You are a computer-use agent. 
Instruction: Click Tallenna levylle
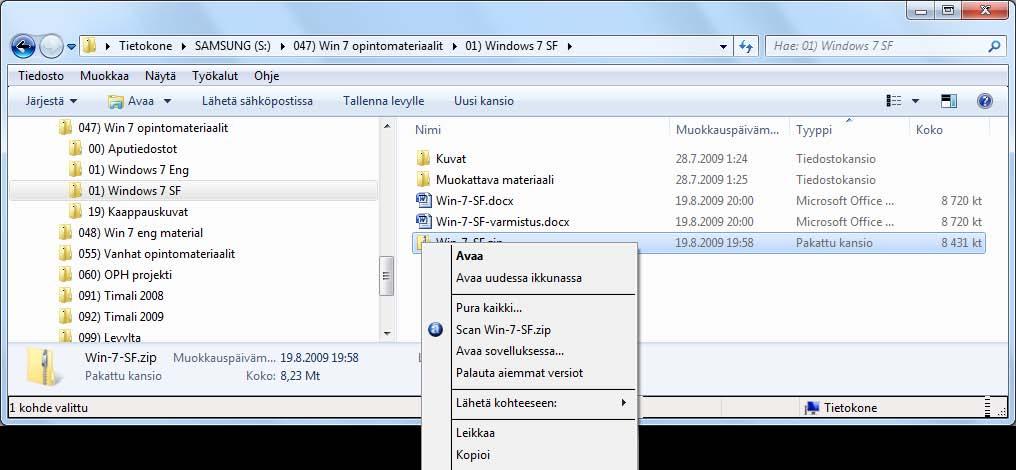(384, 101)
